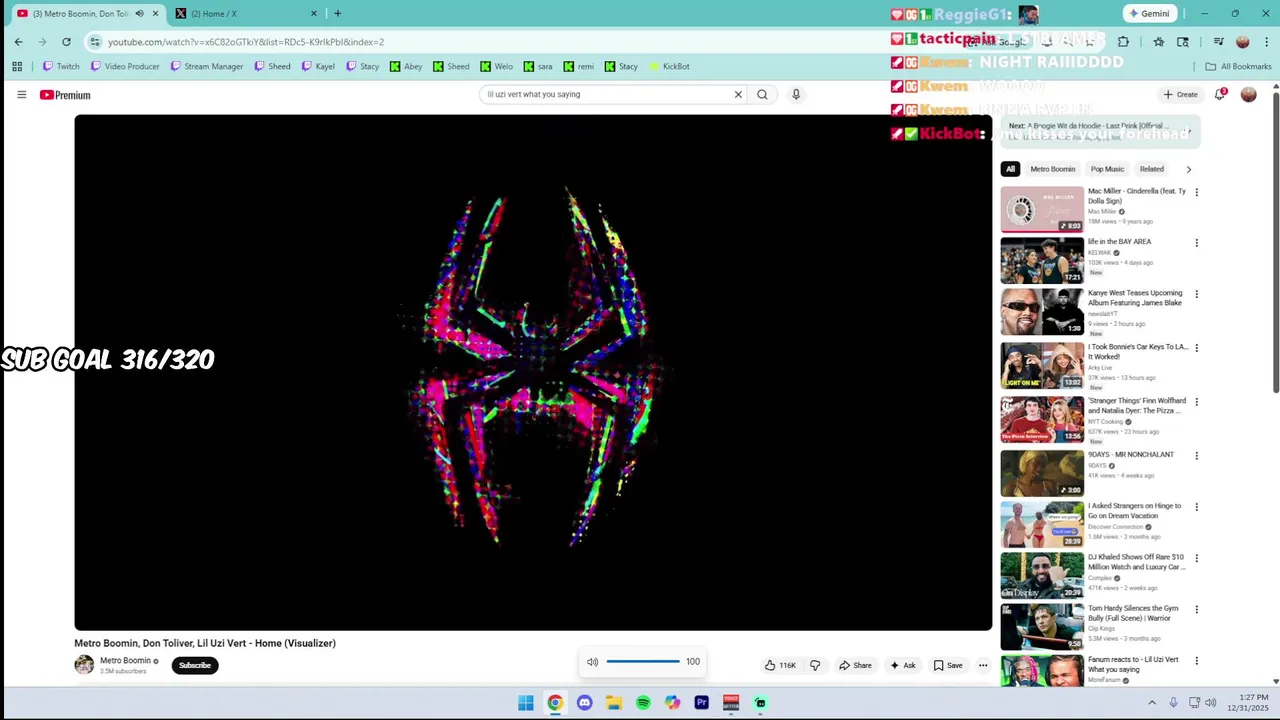This screenshot has height=720, width=1280.
Task: Open options for Mac Miller Cinderella video
Action: pos(1196,192)
